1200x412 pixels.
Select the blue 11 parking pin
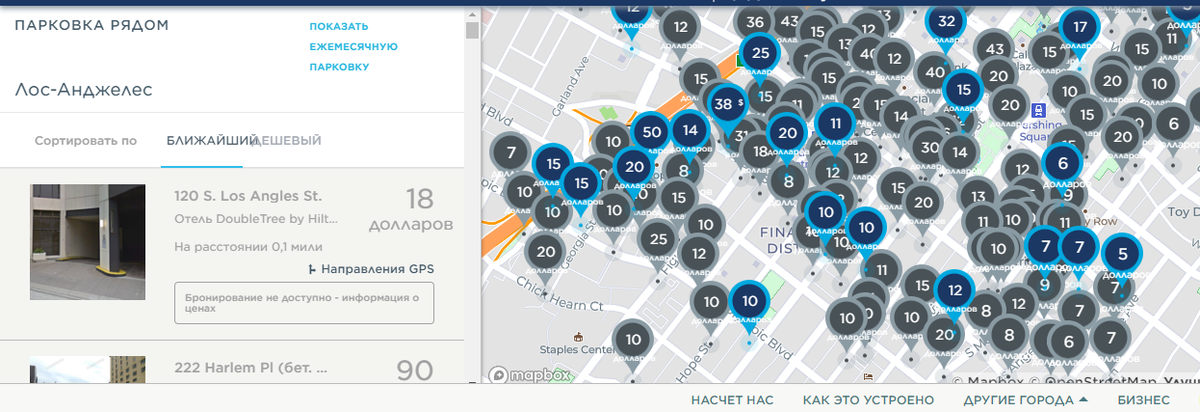click(834, 123)
